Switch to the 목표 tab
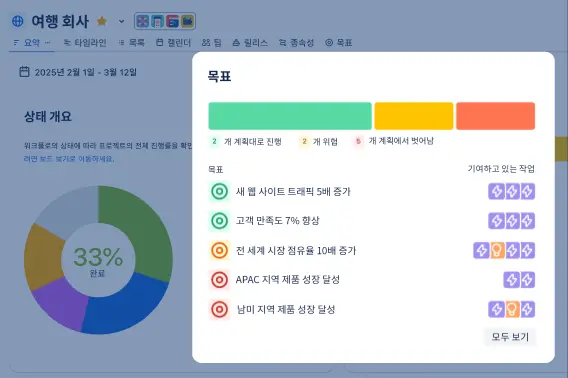 (x=339, y=42)
